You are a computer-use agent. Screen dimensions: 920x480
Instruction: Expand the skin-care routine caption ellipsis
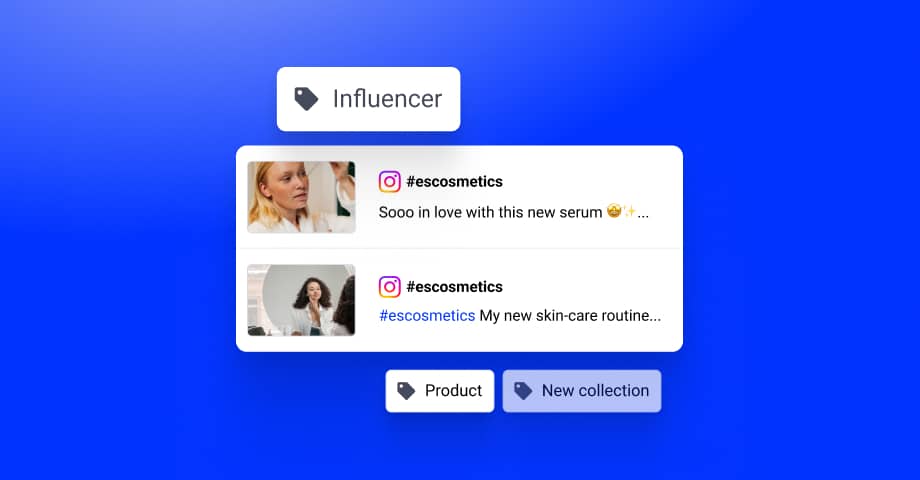click(655, 319)
